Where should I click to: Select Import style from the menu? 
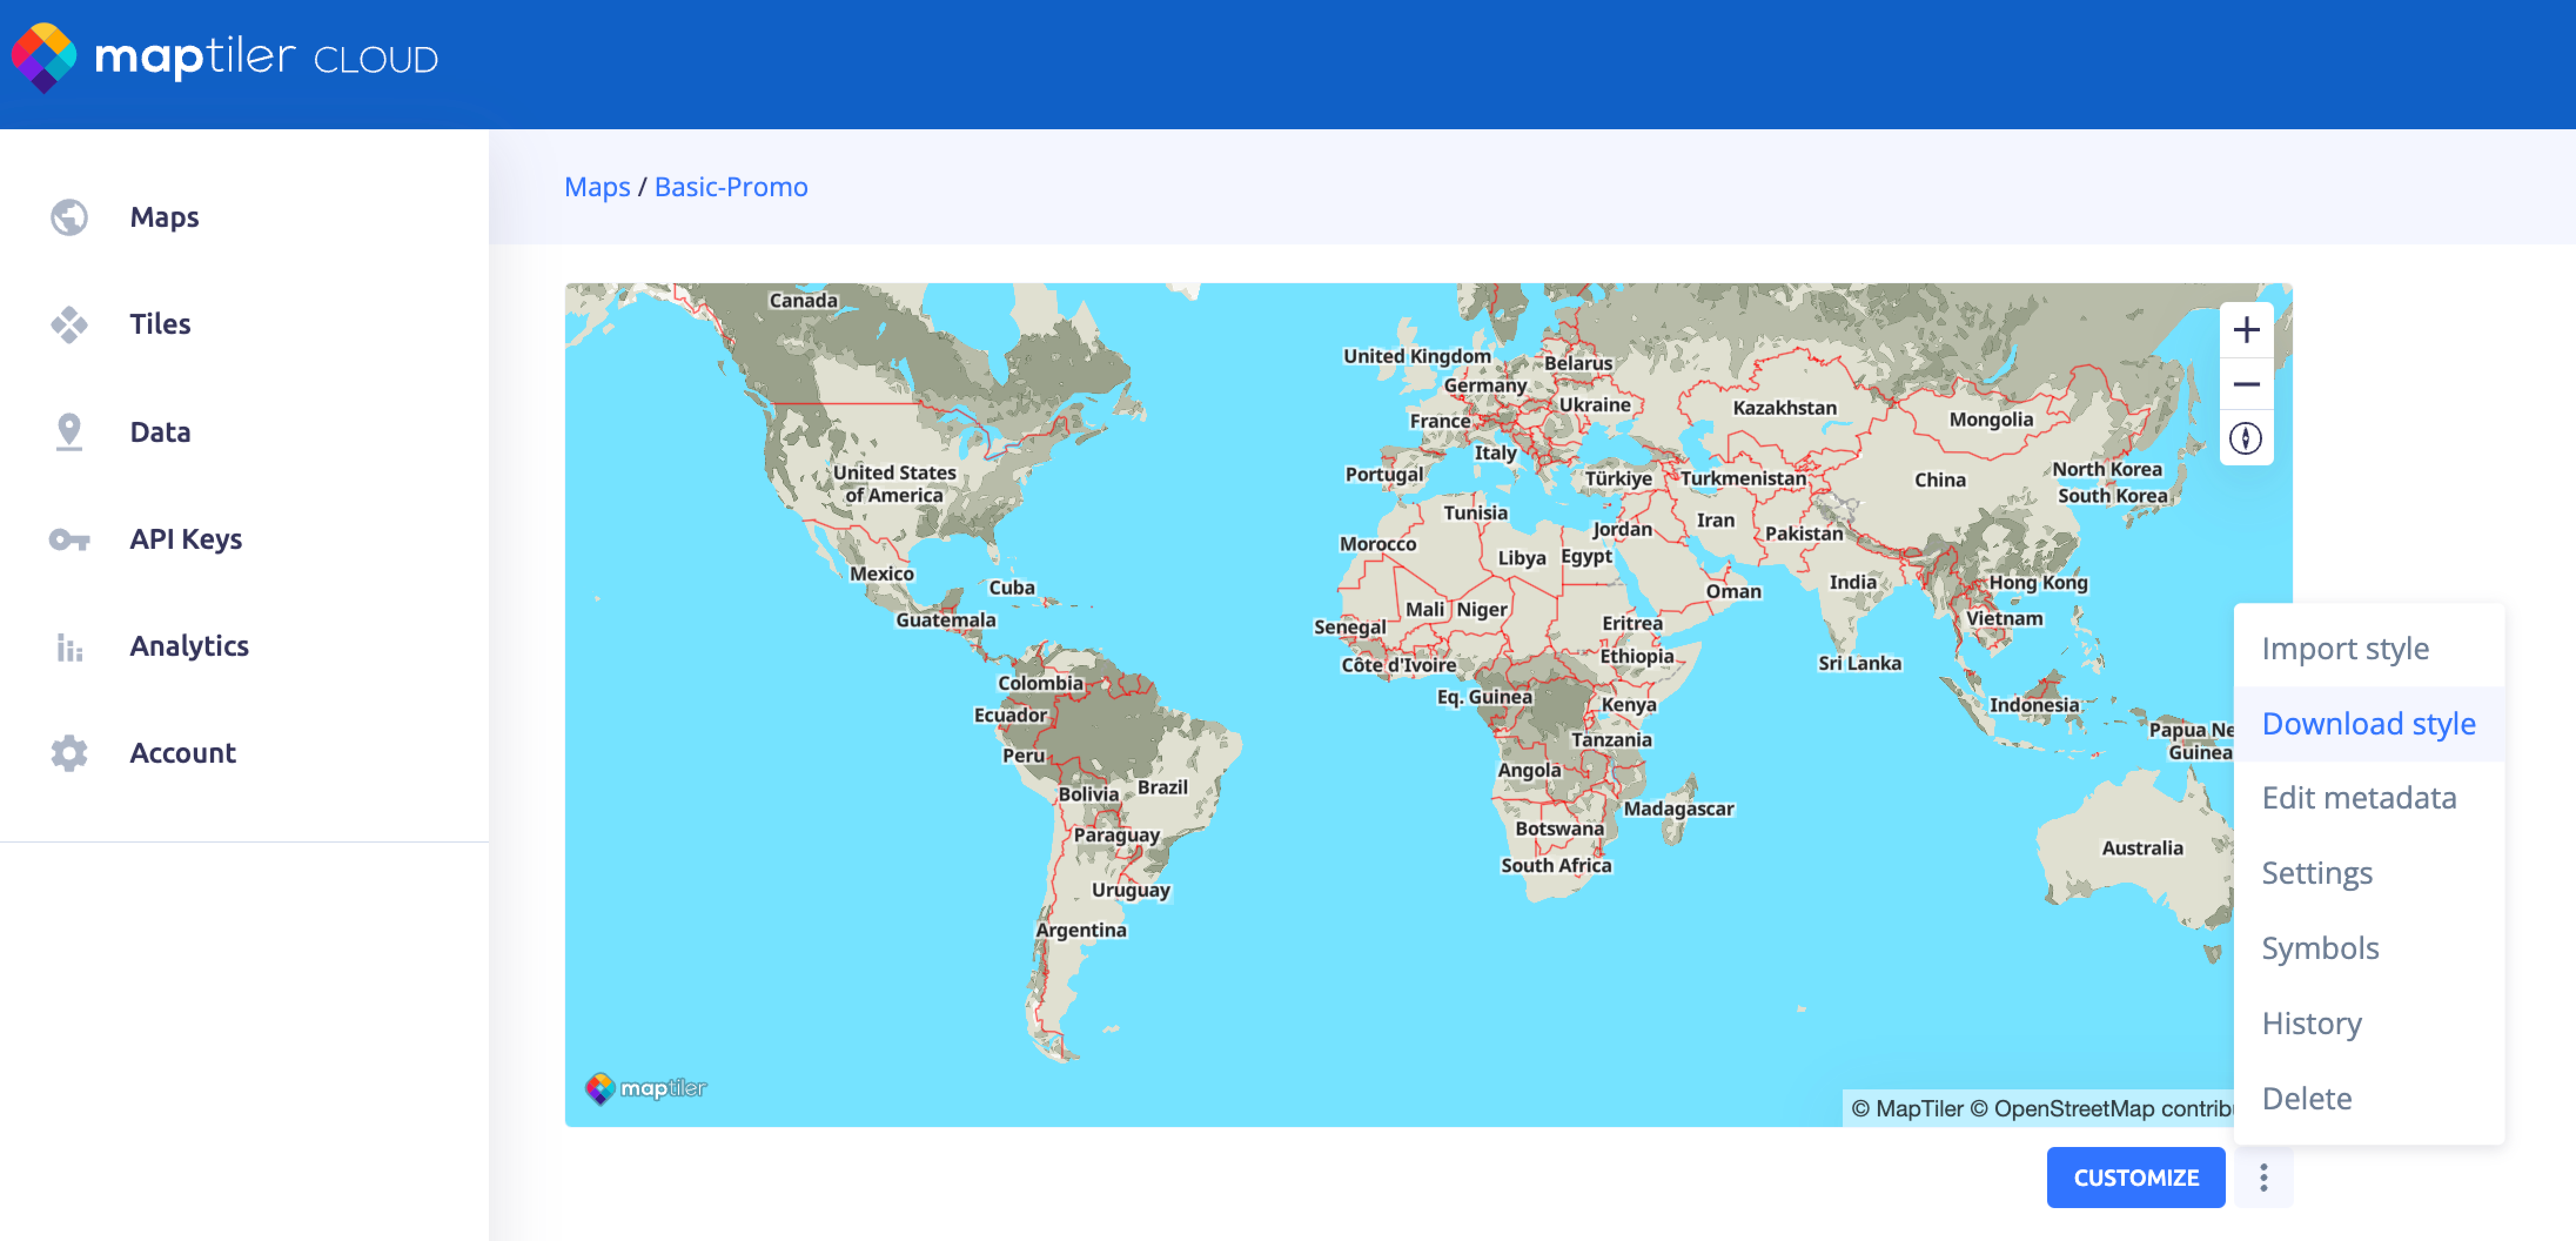pos(2344,649)
